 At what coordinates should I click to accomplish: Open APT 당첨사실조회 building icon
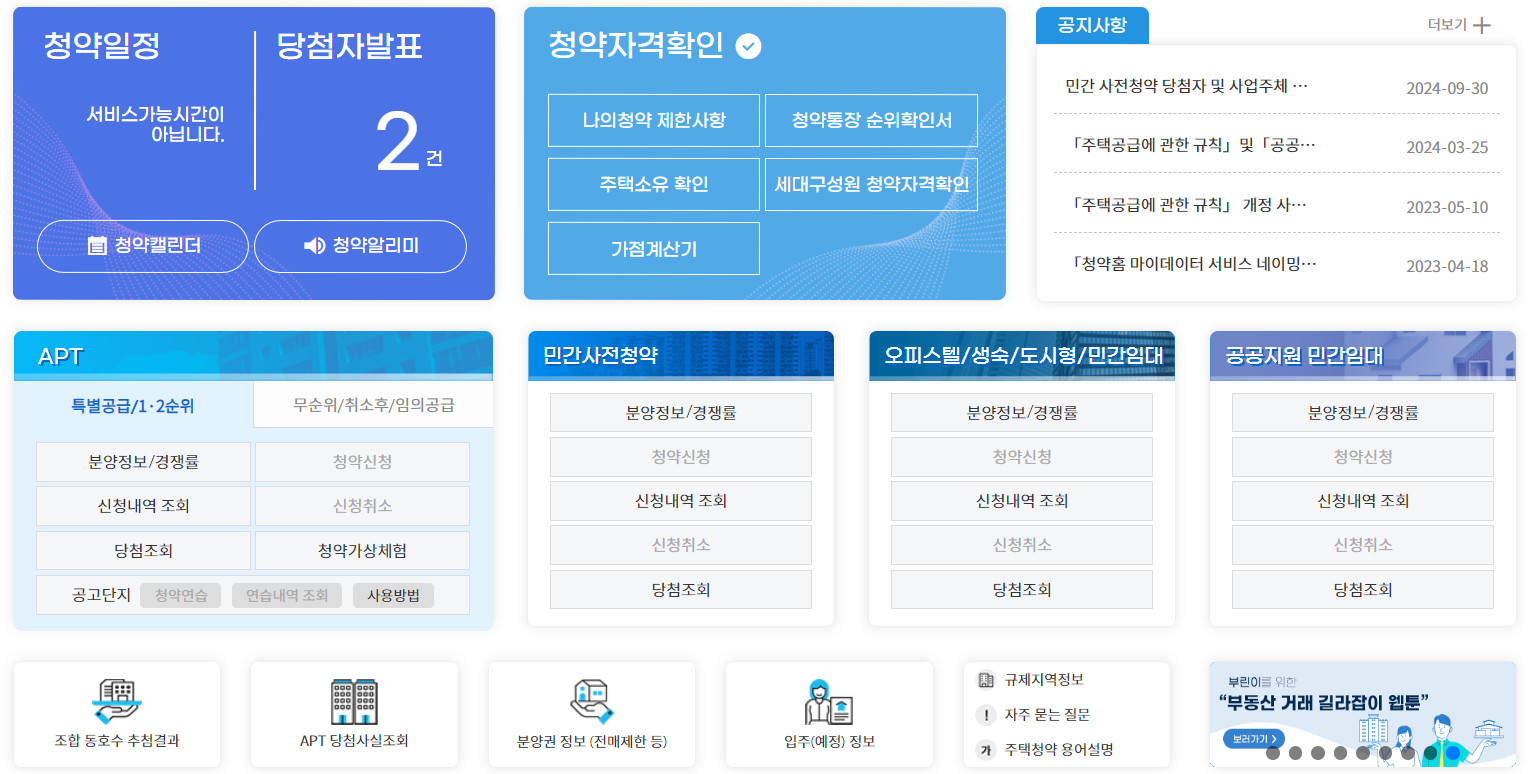tap(354, 697)
